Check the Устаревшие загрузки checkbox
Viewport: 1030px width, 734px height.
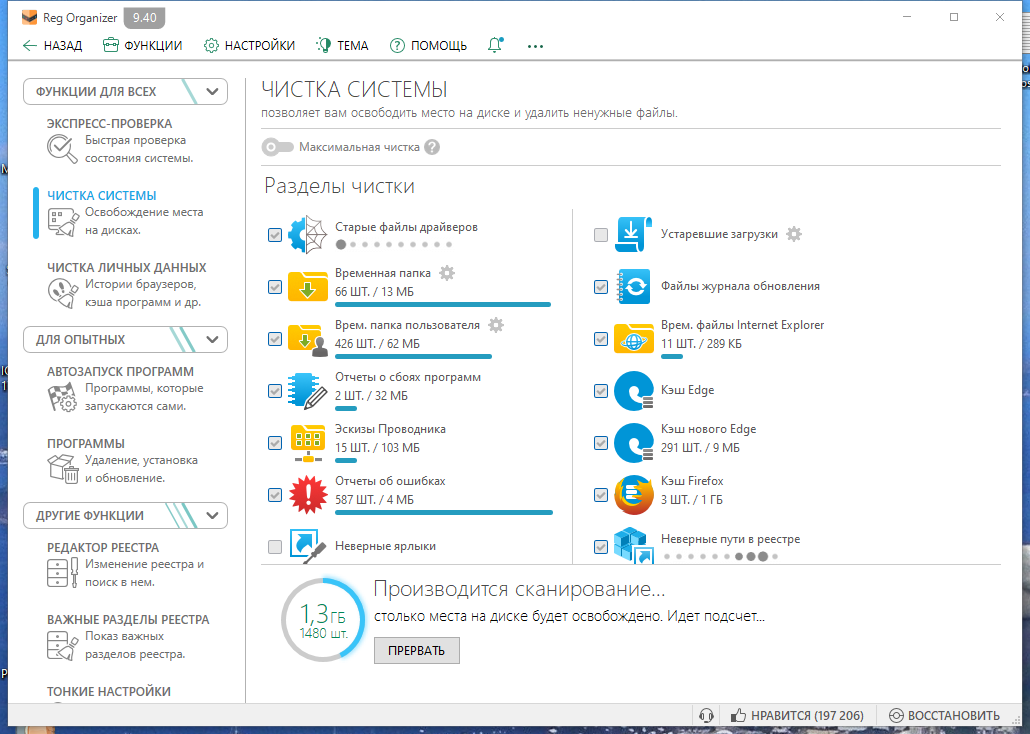pos(601,235)
